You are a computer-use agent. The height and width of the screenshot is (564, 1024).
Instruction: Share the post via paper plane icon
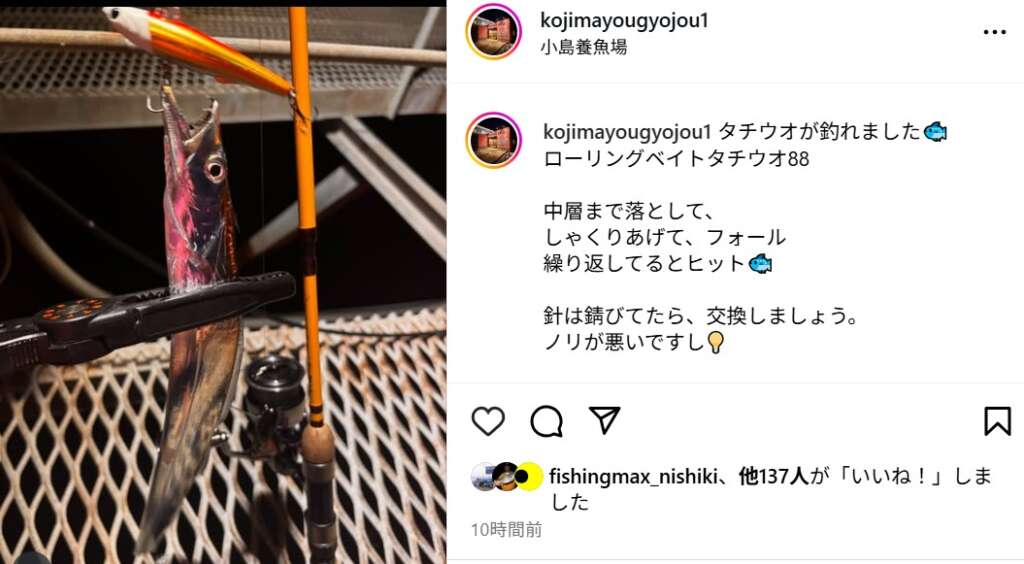coord(604,420)
